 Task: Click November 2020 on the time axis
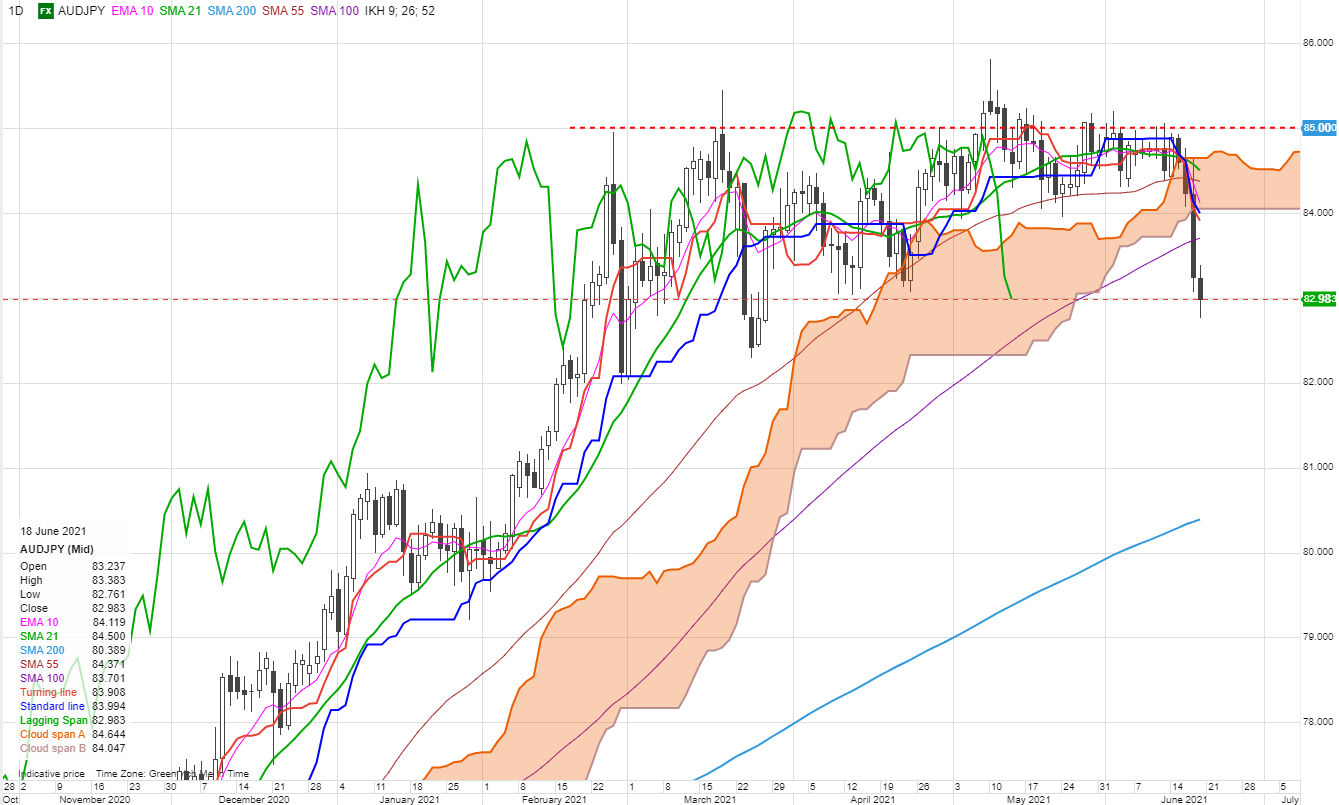(x=95, y=799)
